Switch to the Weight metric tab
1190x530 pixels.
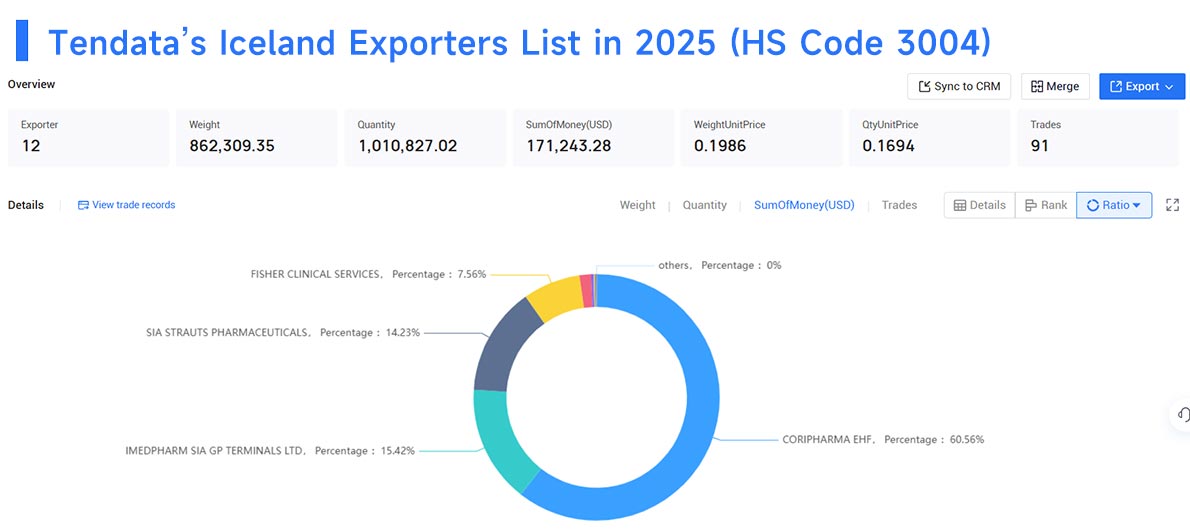pos(638,205)
